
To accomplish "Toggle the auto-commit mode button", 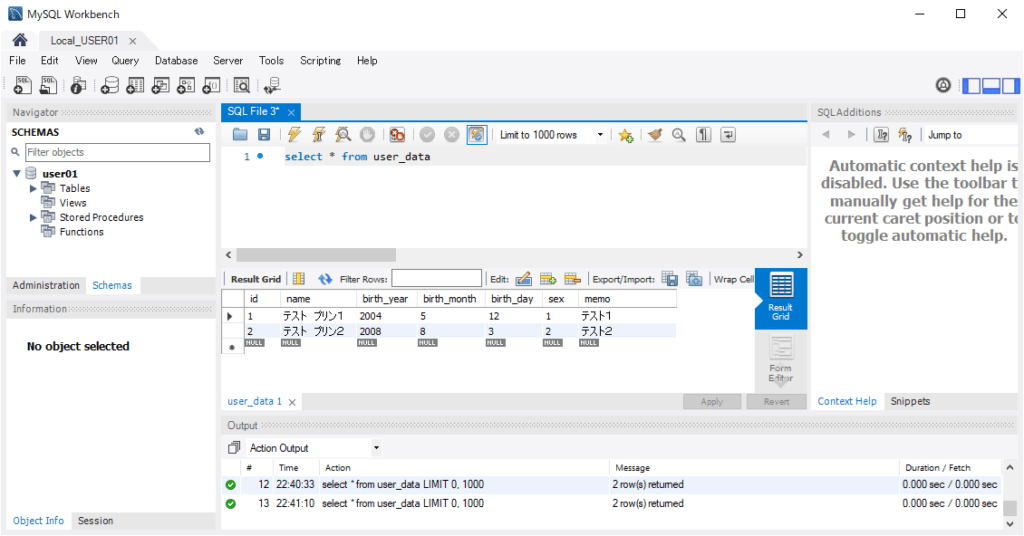I will [476, 135].
